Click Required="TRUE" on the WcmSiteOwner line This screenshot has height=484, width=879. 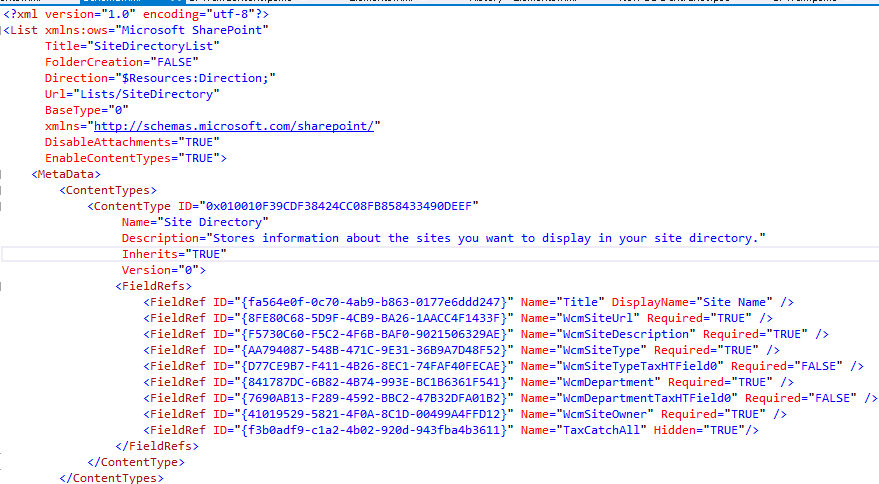pyautogui.click(x=714, y=414)
